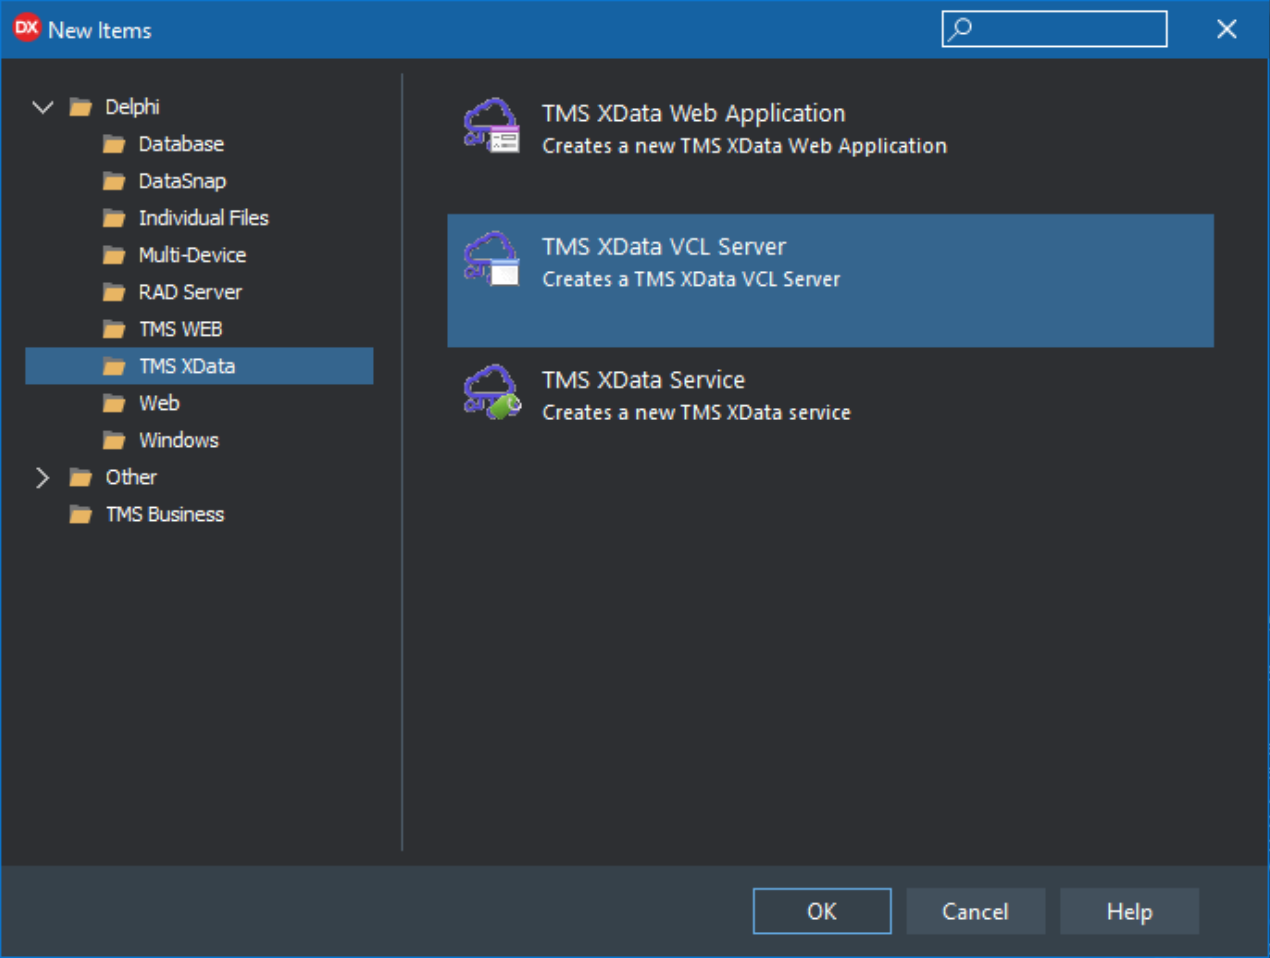Select the TMS XData Web Application icon
This screenshot has height=958, width=1270.
[x=492, y=125]
